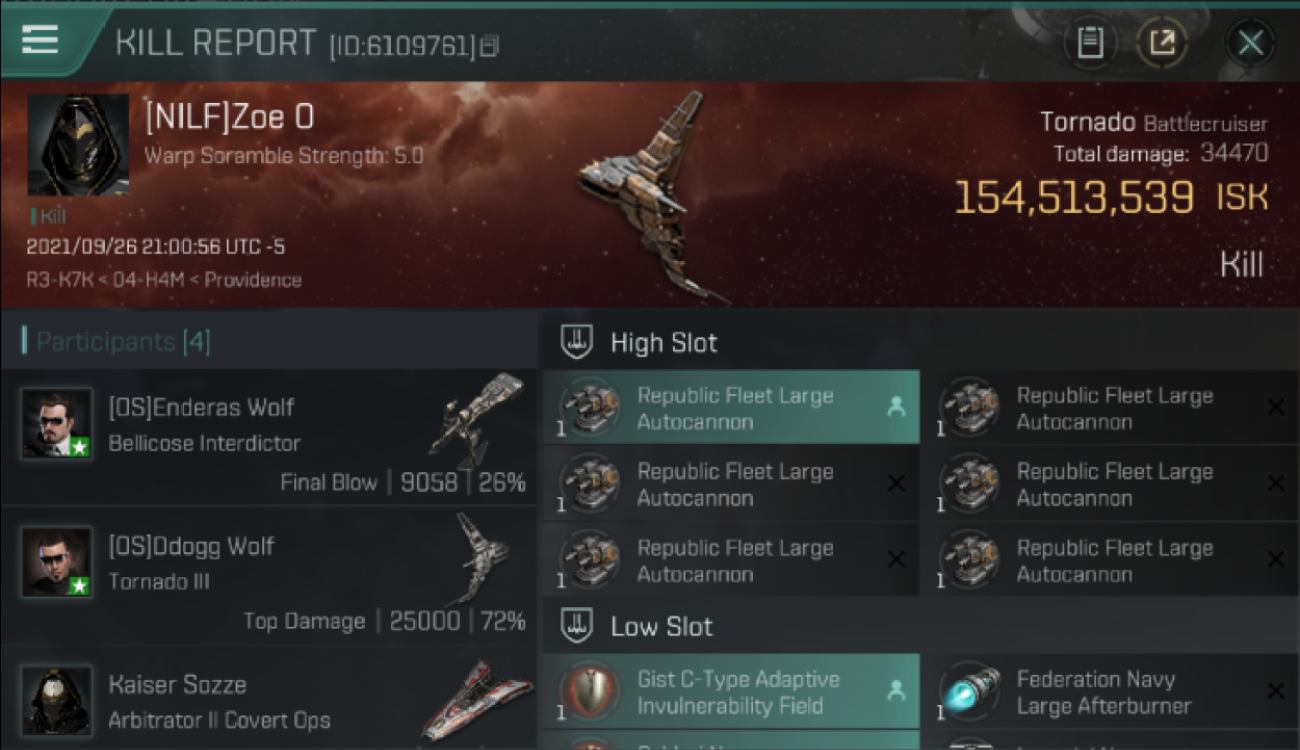Copy the kill report ID
This screenshot has height=750, width=1300.
pyautogui.click(x=489, y=46)
